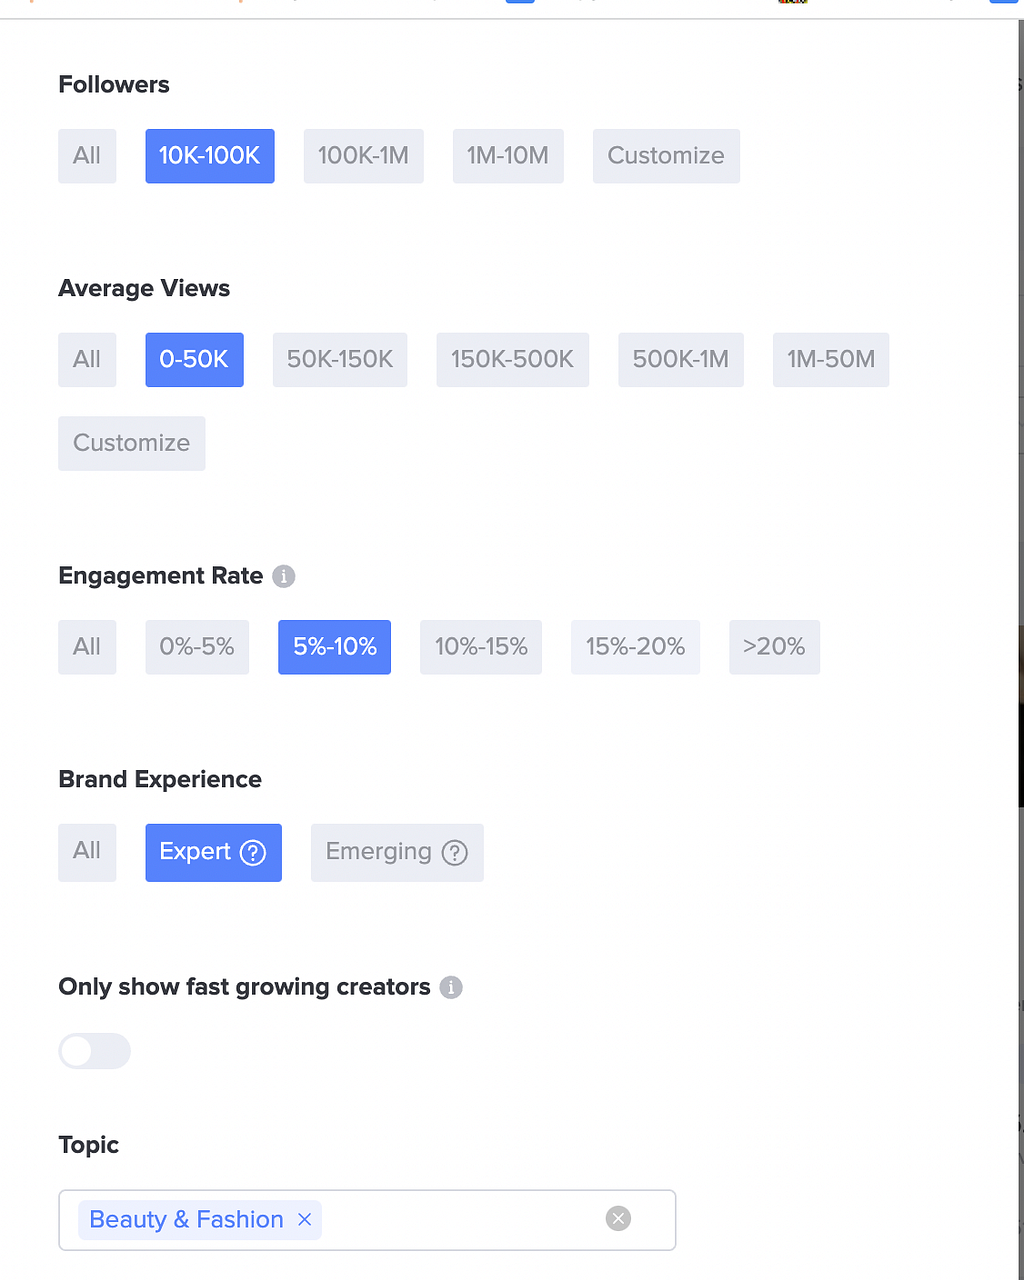Set Followers filter to All

87,156
